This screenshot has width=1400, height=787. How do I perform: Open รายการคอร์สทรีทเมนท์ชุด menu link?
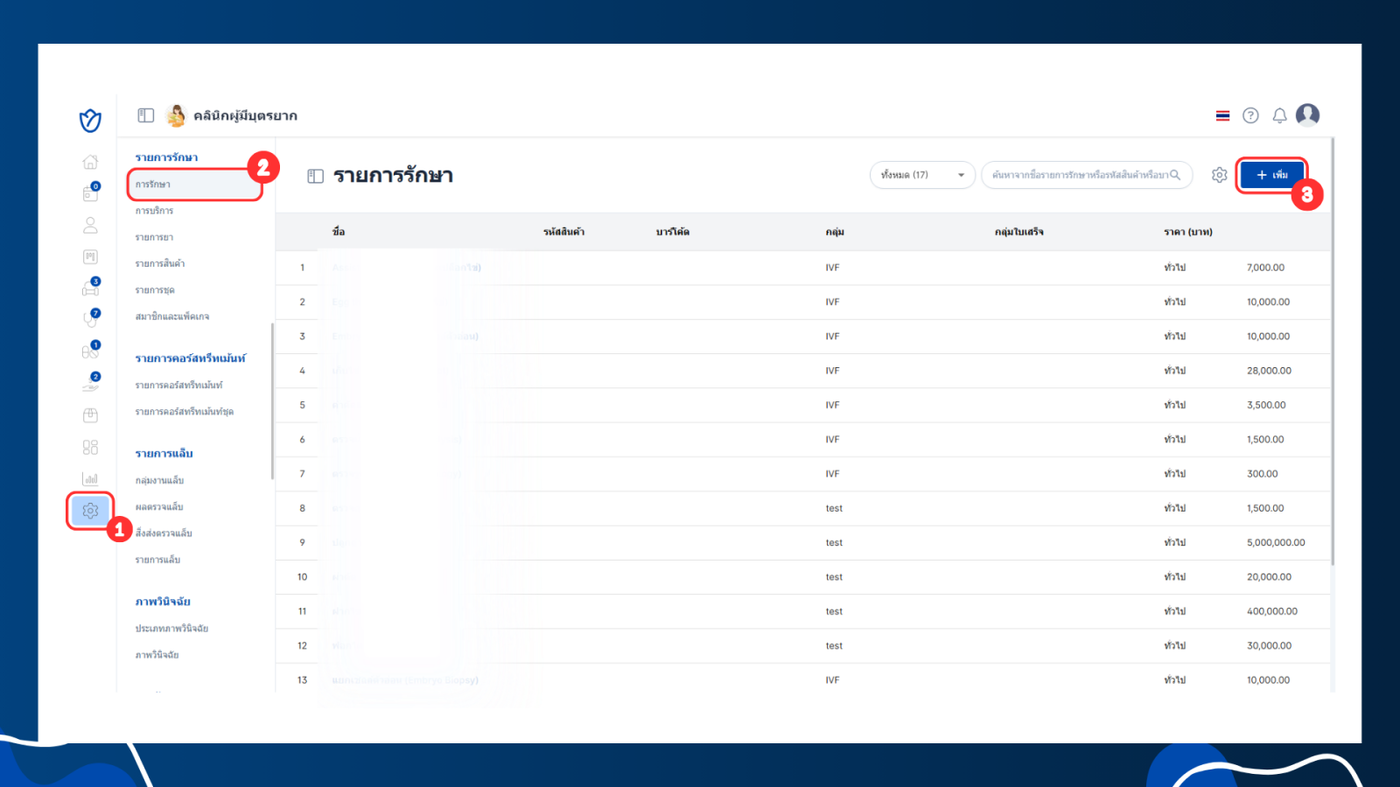point(185,411)
